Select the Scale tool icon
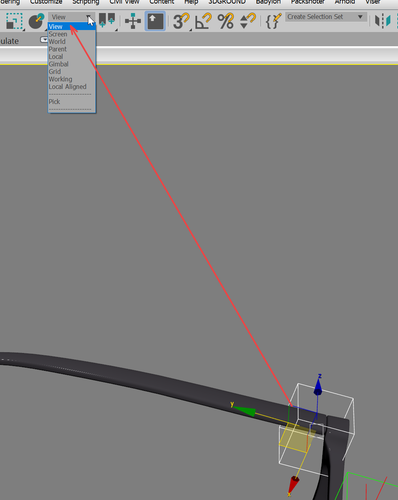398x500 pixels. 14,21
